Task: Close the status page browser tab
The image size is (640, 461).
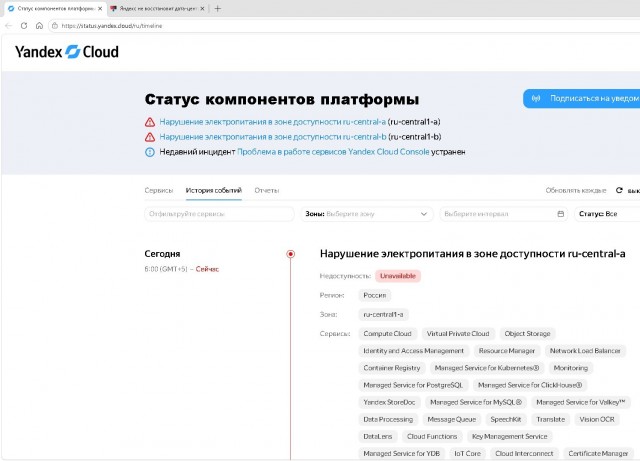Action: pyautogui.click(x=100, y=9)
